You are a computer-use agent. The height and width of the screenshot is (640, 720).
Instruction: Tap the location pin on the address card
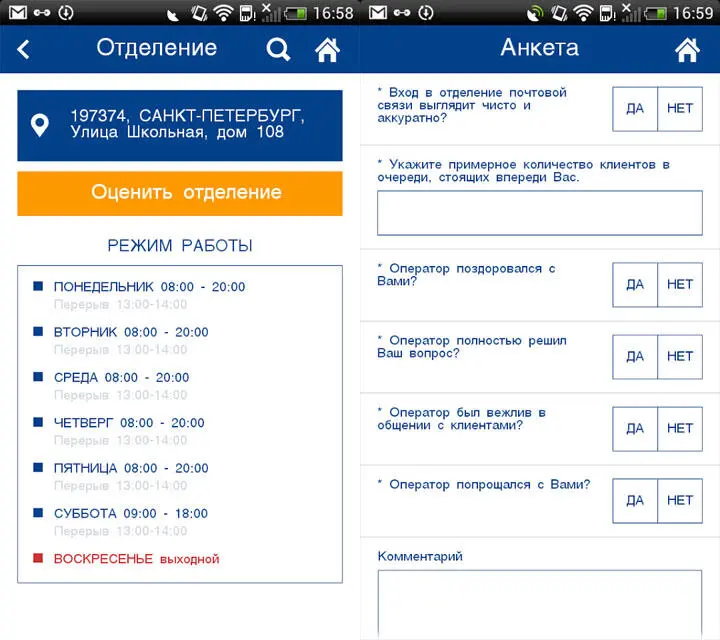(x=39, y=125)
